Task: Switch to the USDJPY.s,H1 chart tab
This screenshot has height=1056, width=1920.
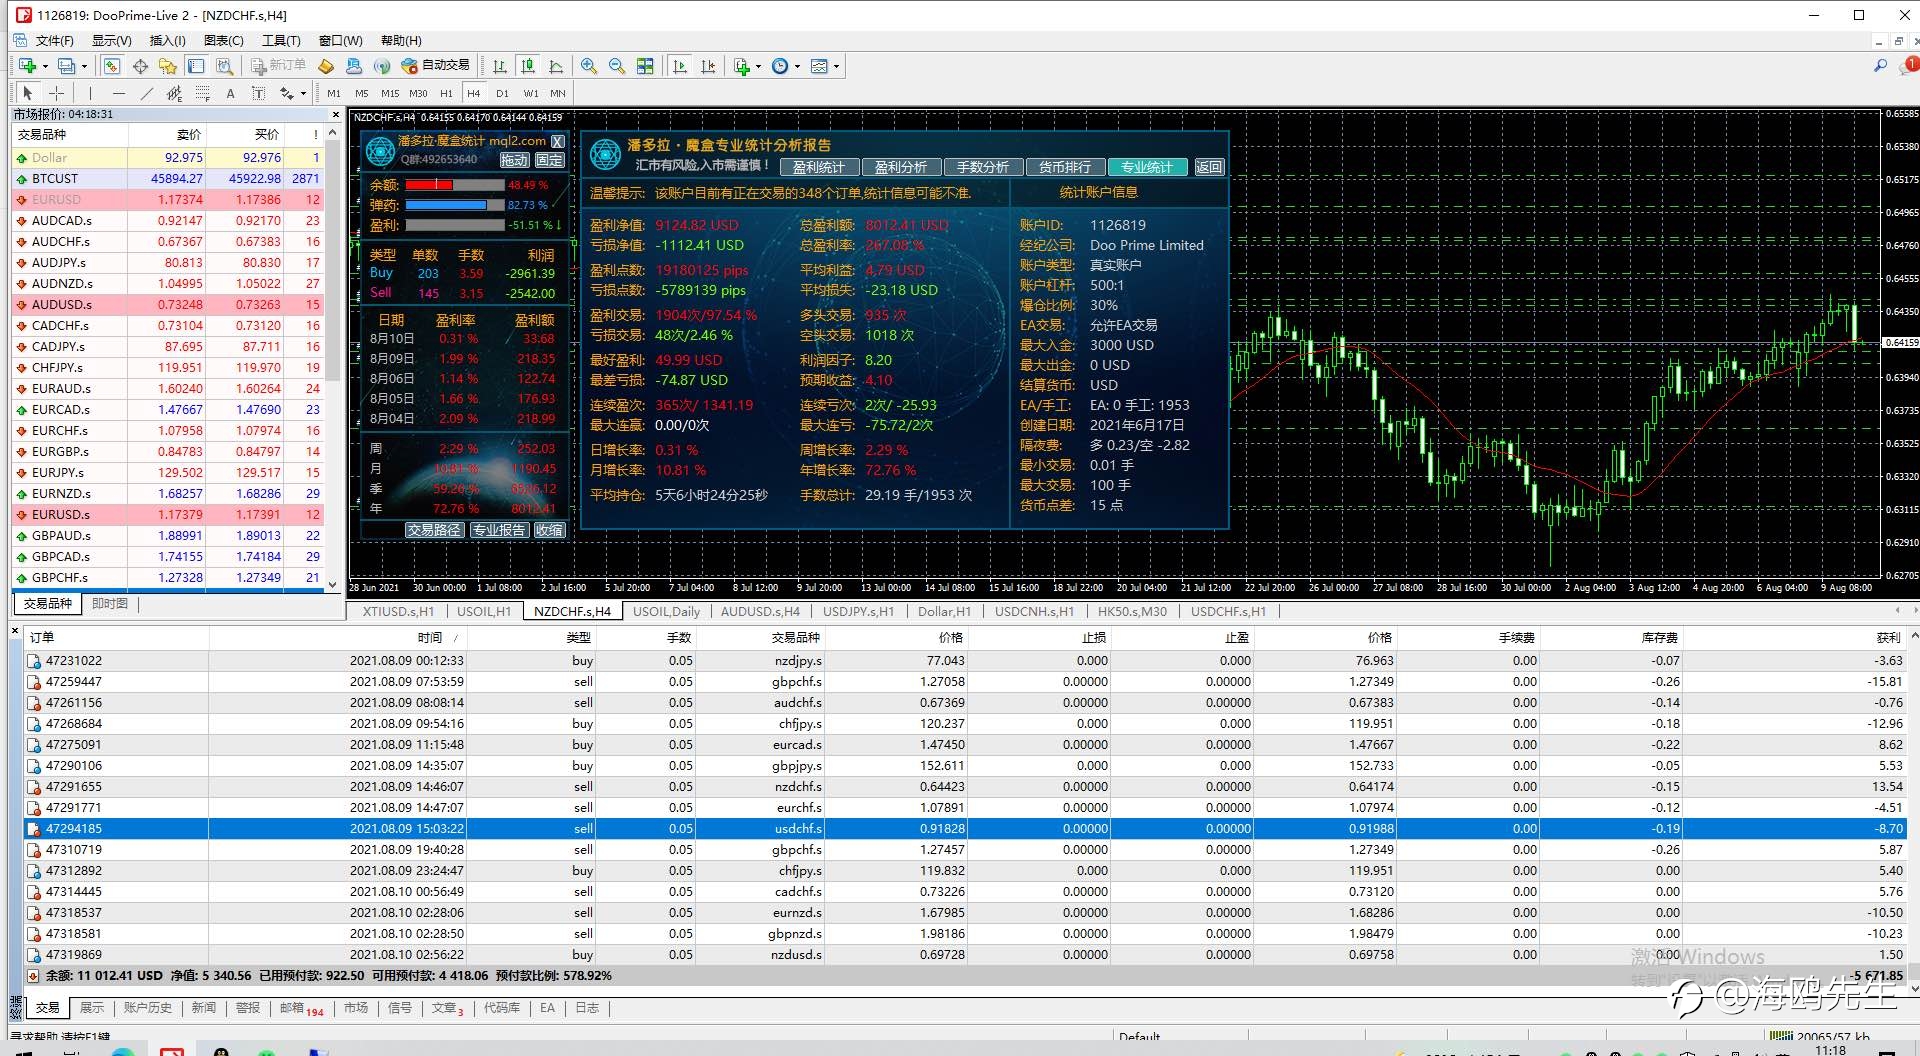Action: pyautogui.click(x=858, y=611)
